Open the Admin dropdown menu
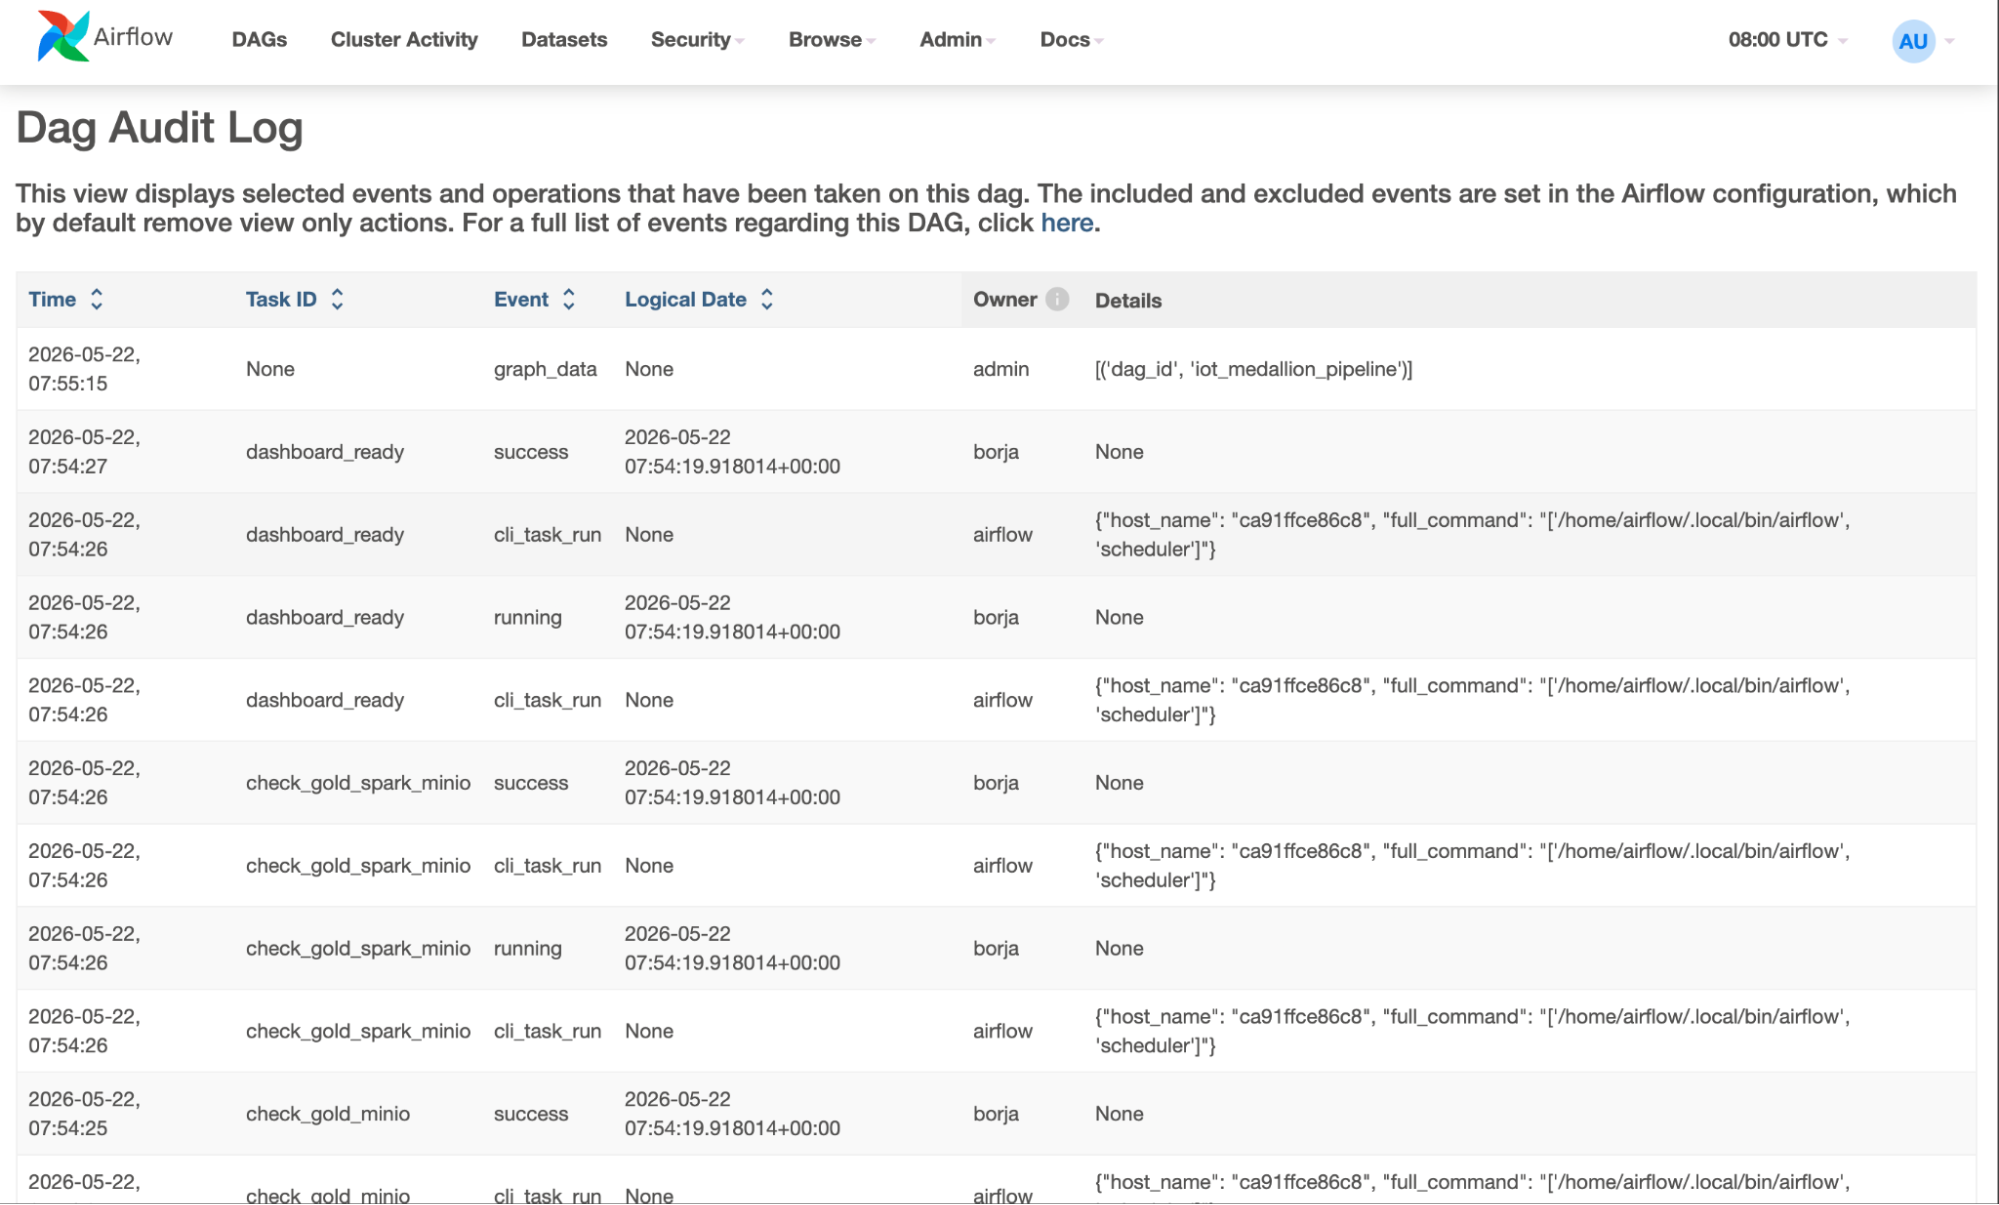 [957, 40]
